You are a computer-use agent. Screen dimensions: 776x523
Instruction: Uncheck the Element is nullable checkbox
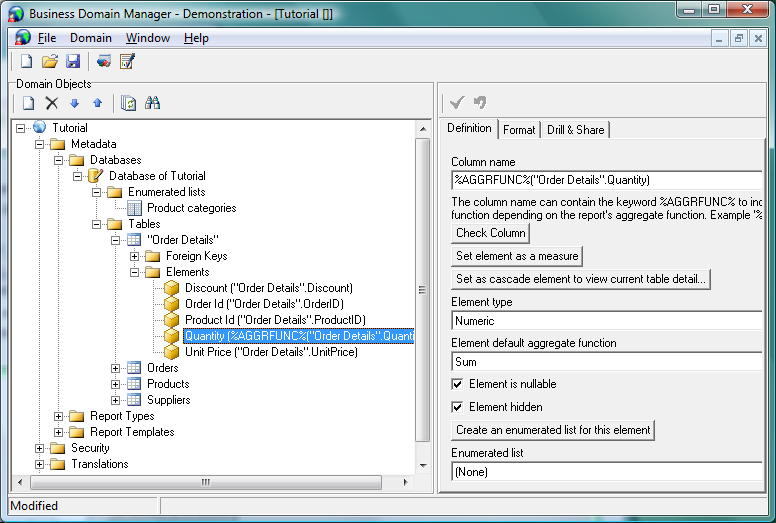[458, 384]
